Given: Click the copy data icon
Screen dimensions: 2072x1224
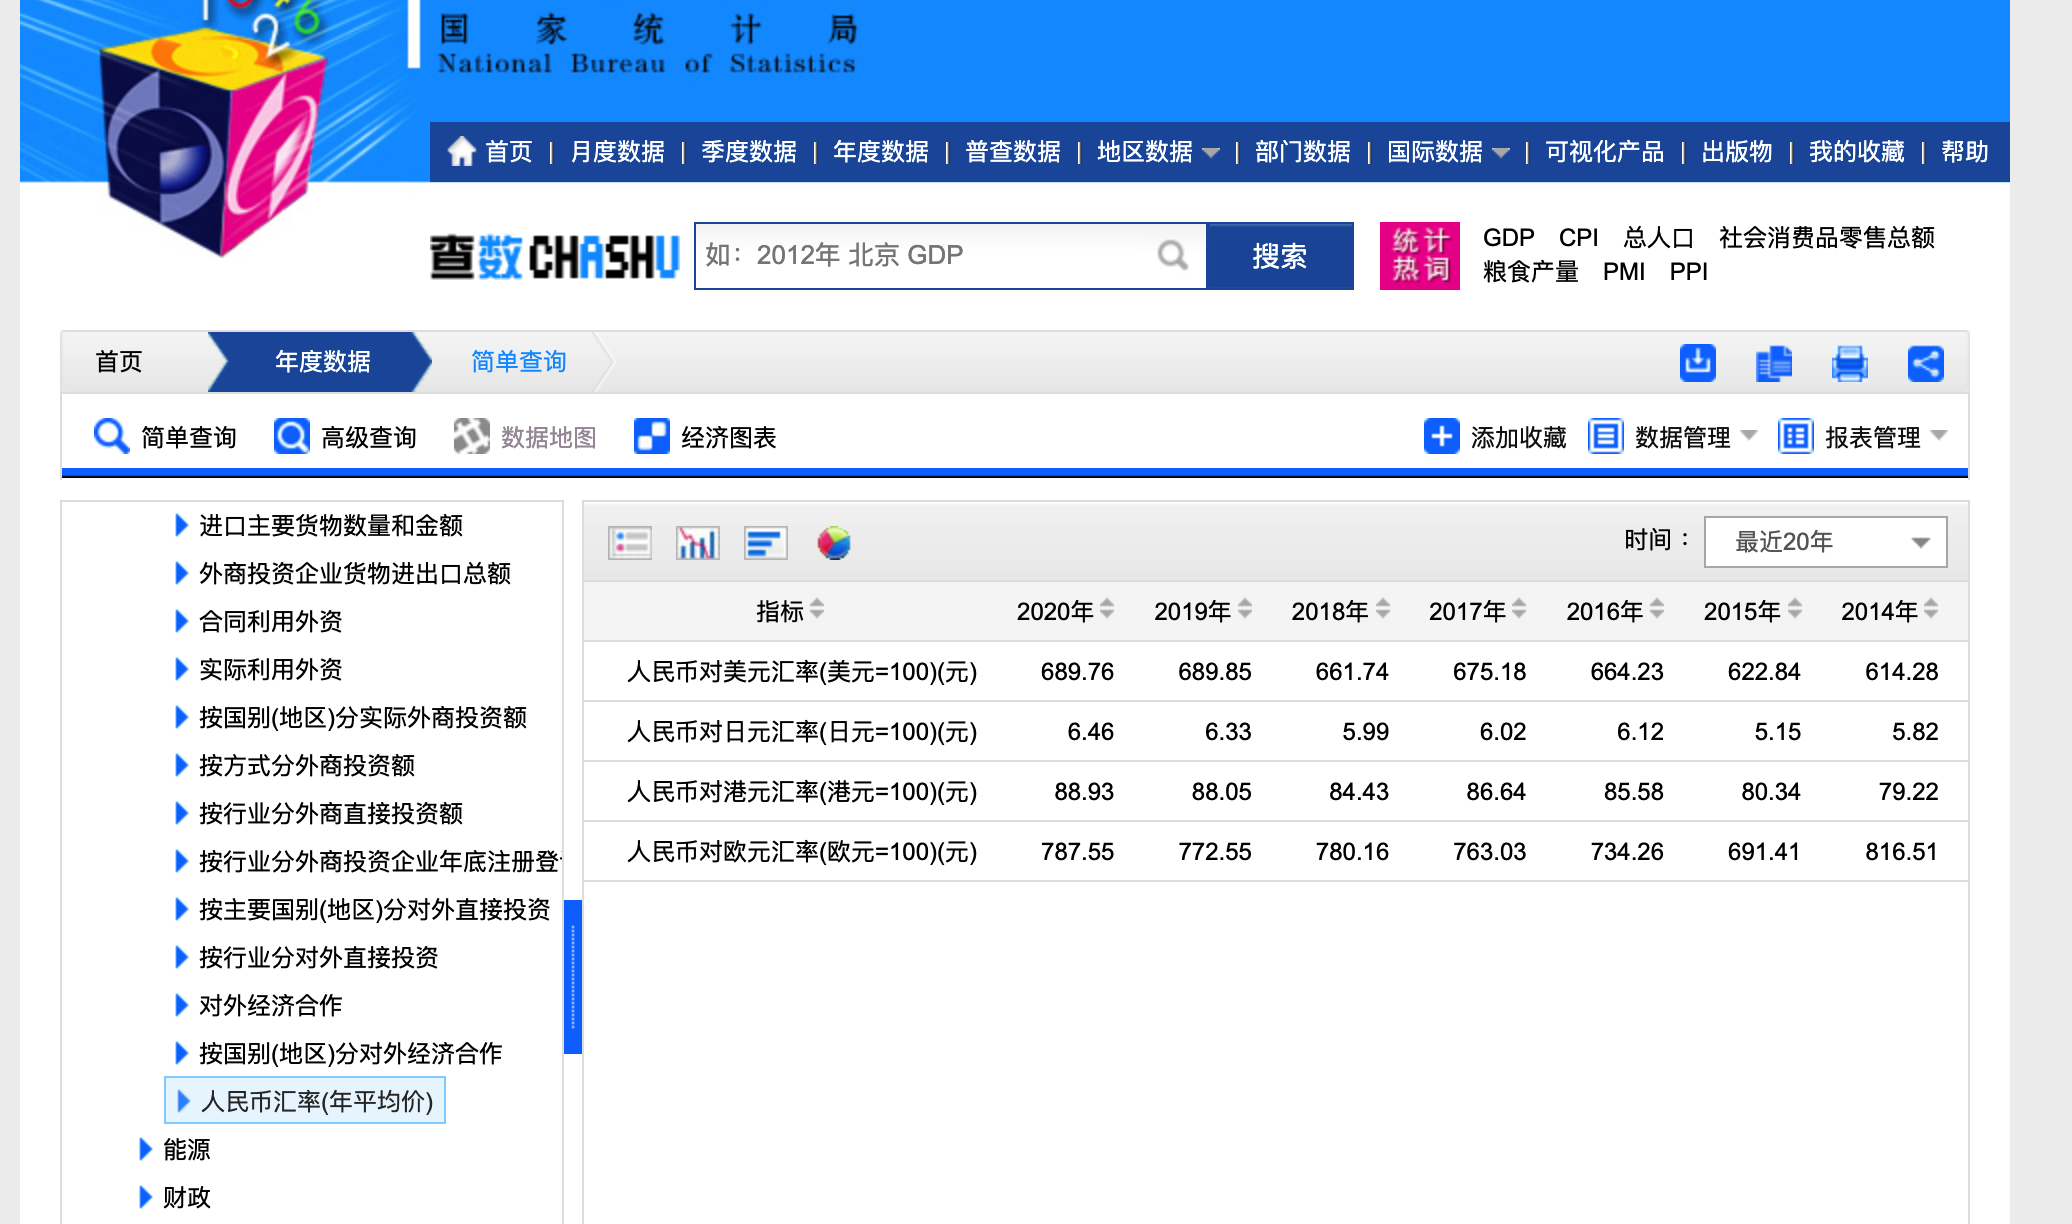Looking at the screenshot, I should click(1773, 362).
